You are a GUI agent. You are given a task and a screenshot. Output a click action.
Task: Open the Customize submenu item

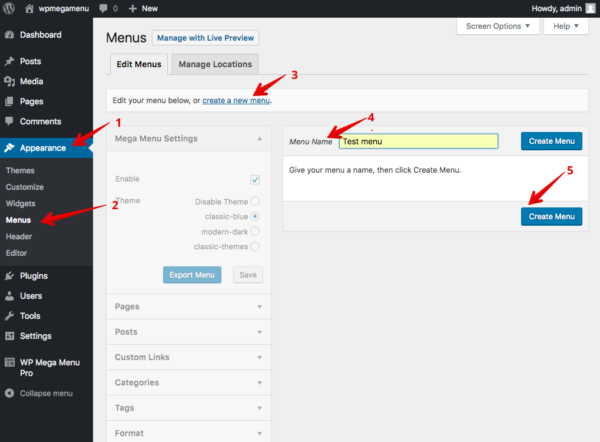(x=25, y=187)
